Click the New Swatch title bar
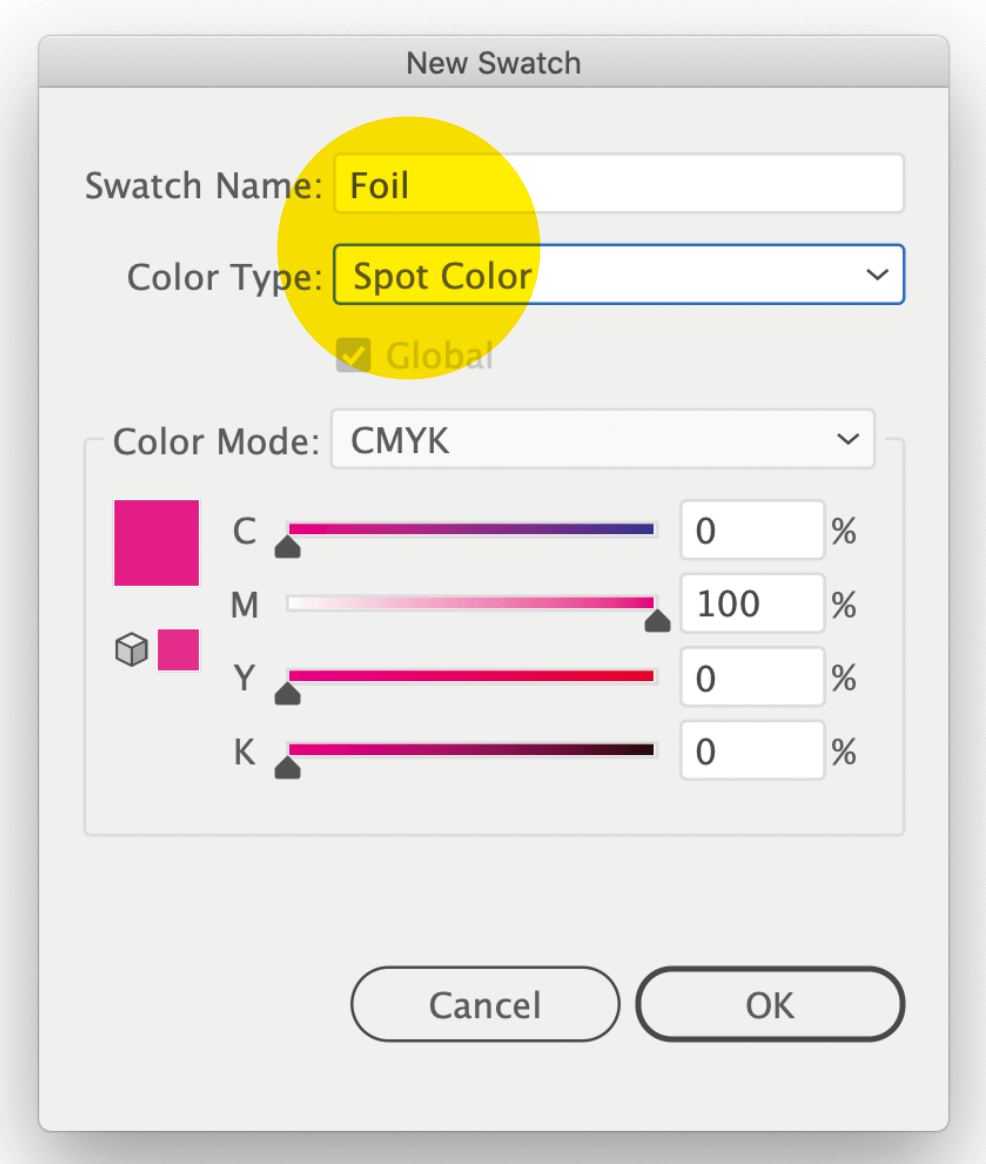This screenshot has height=1164, width=986. click(493, 63)
